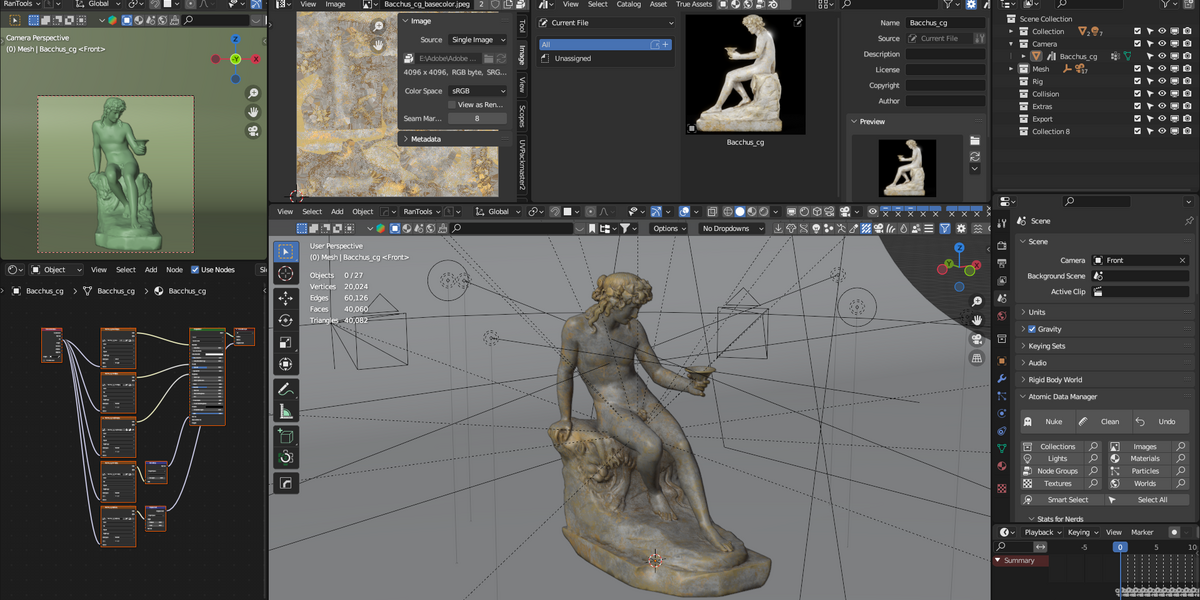Toggle camera view in the main viewport
The width and height of the screenshot is (1200, 600).
pos(977,339)
